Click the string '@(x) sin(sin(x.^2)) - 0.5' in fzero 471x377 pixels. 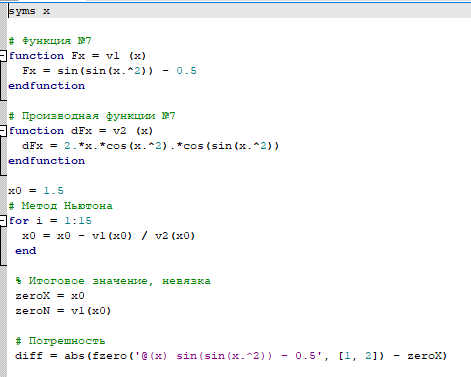[x=228, y=356]
